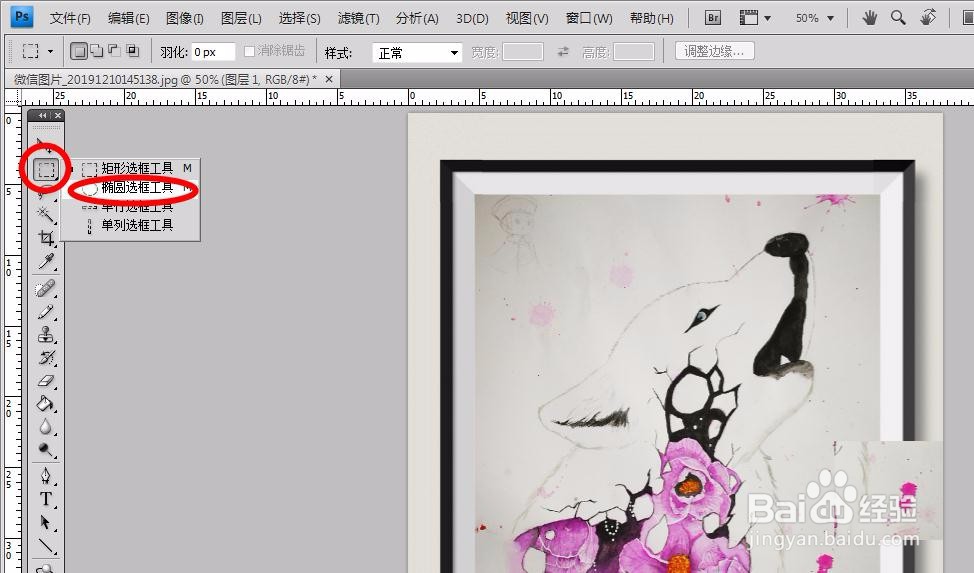This screenshot has height=573, width=974.
Task: Choose 椭圆选框工具 from flyout menu
Action: tap(137, 188)
